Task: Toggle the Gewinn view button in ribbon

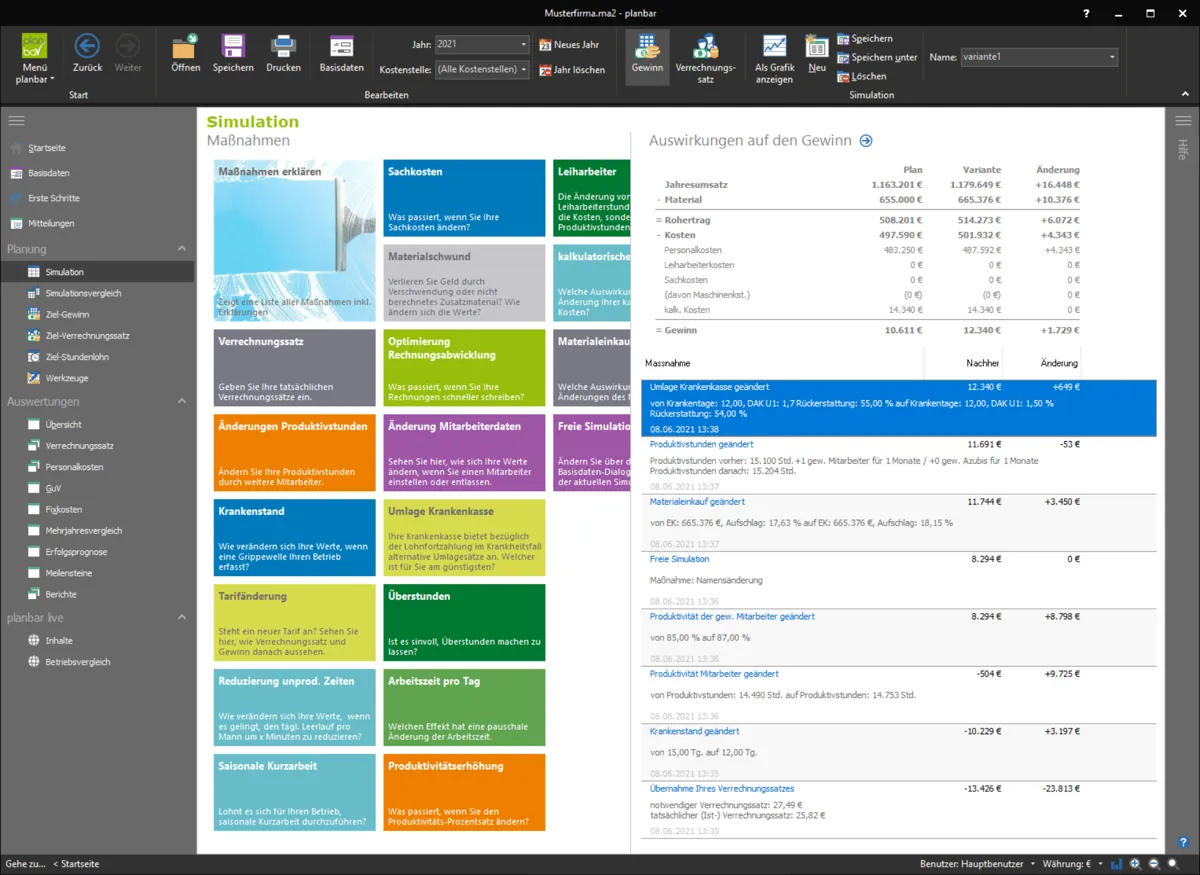Action: [647, 53]
